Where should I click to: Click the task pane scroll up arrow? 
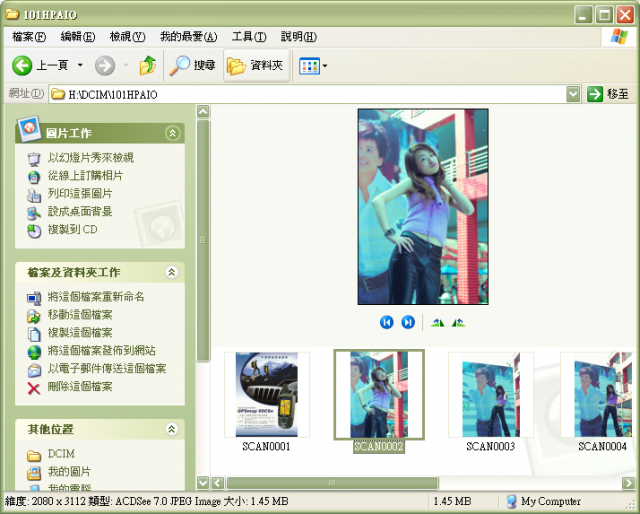click(203, 111)
